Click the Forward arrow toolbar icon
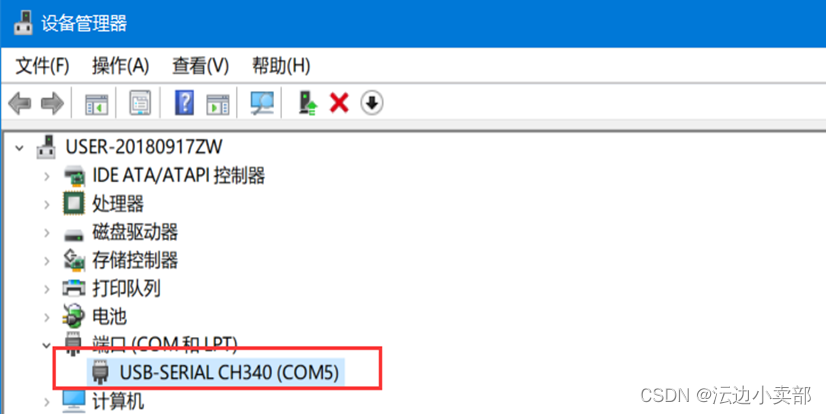The width and height of the screenshot is (826, 414). (52, 103)
